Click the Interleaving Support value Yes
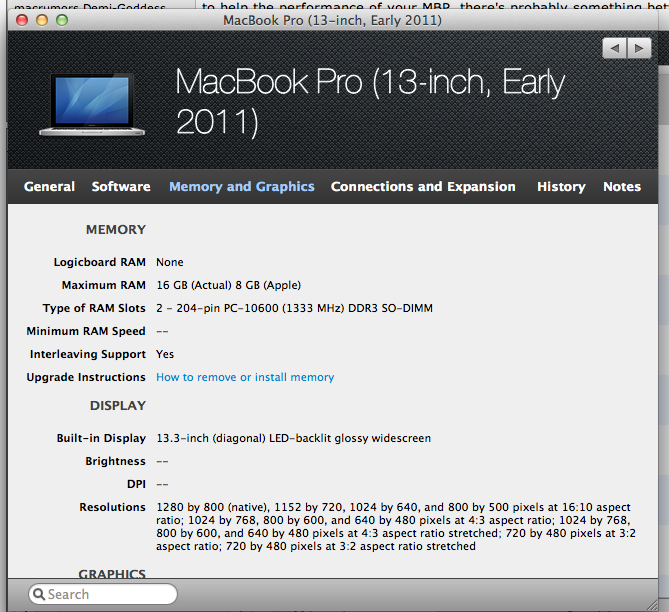The width and height of the screenshot is (669, 612). [165, 354]
